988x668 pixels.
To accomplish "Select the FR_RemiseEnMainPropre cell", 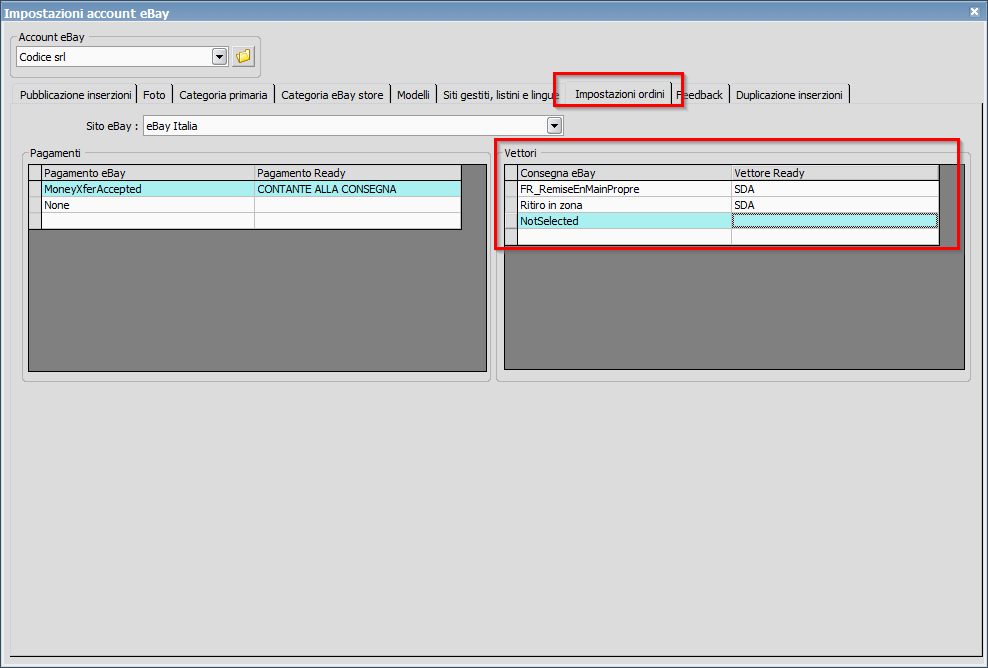I will point(624,189).
